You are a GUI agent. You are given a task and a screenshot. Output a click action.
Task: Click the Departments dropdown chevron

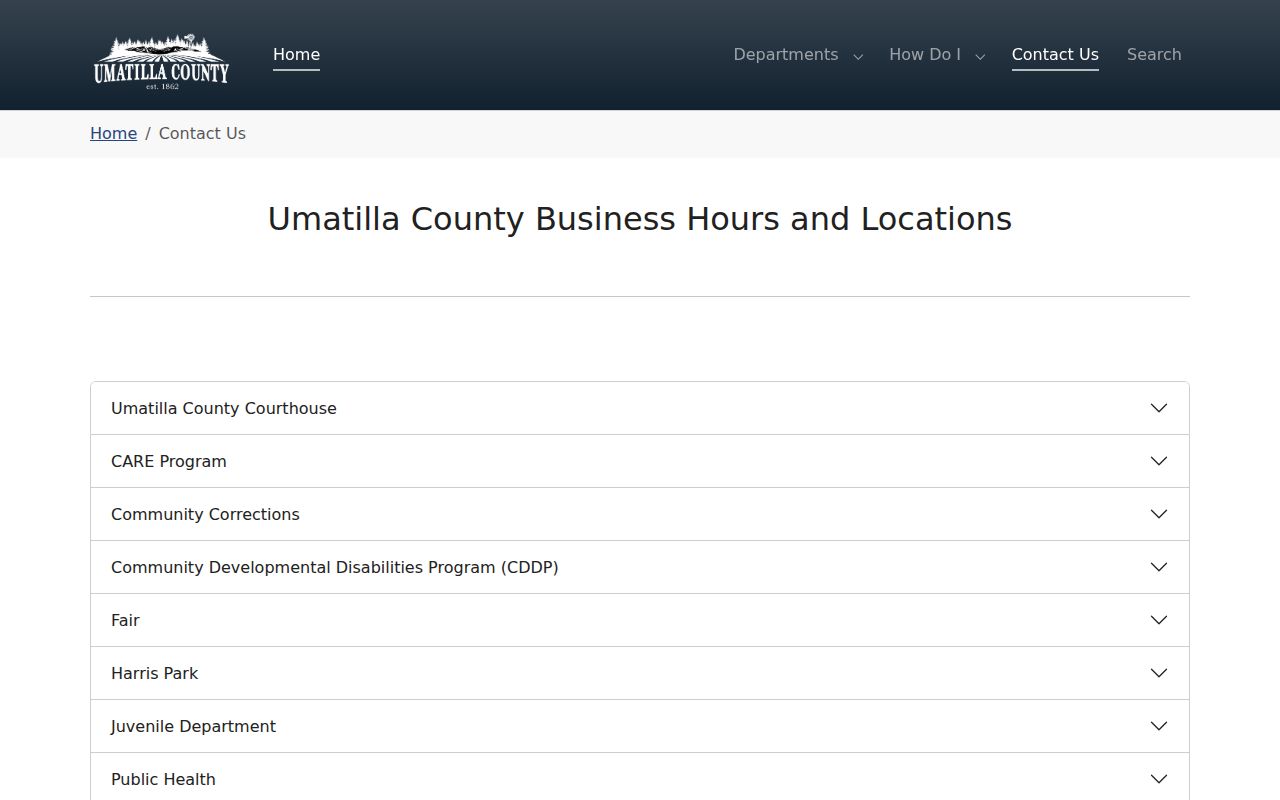(x=858, y=57)
